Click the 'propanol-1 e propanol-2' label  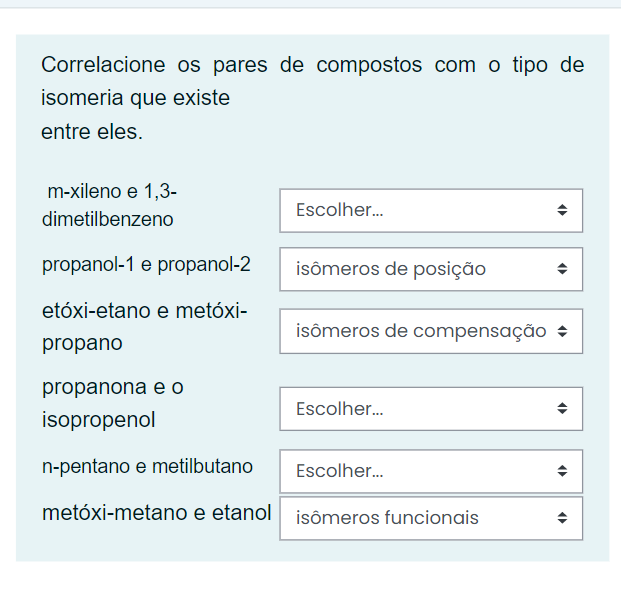coord(146,264)
